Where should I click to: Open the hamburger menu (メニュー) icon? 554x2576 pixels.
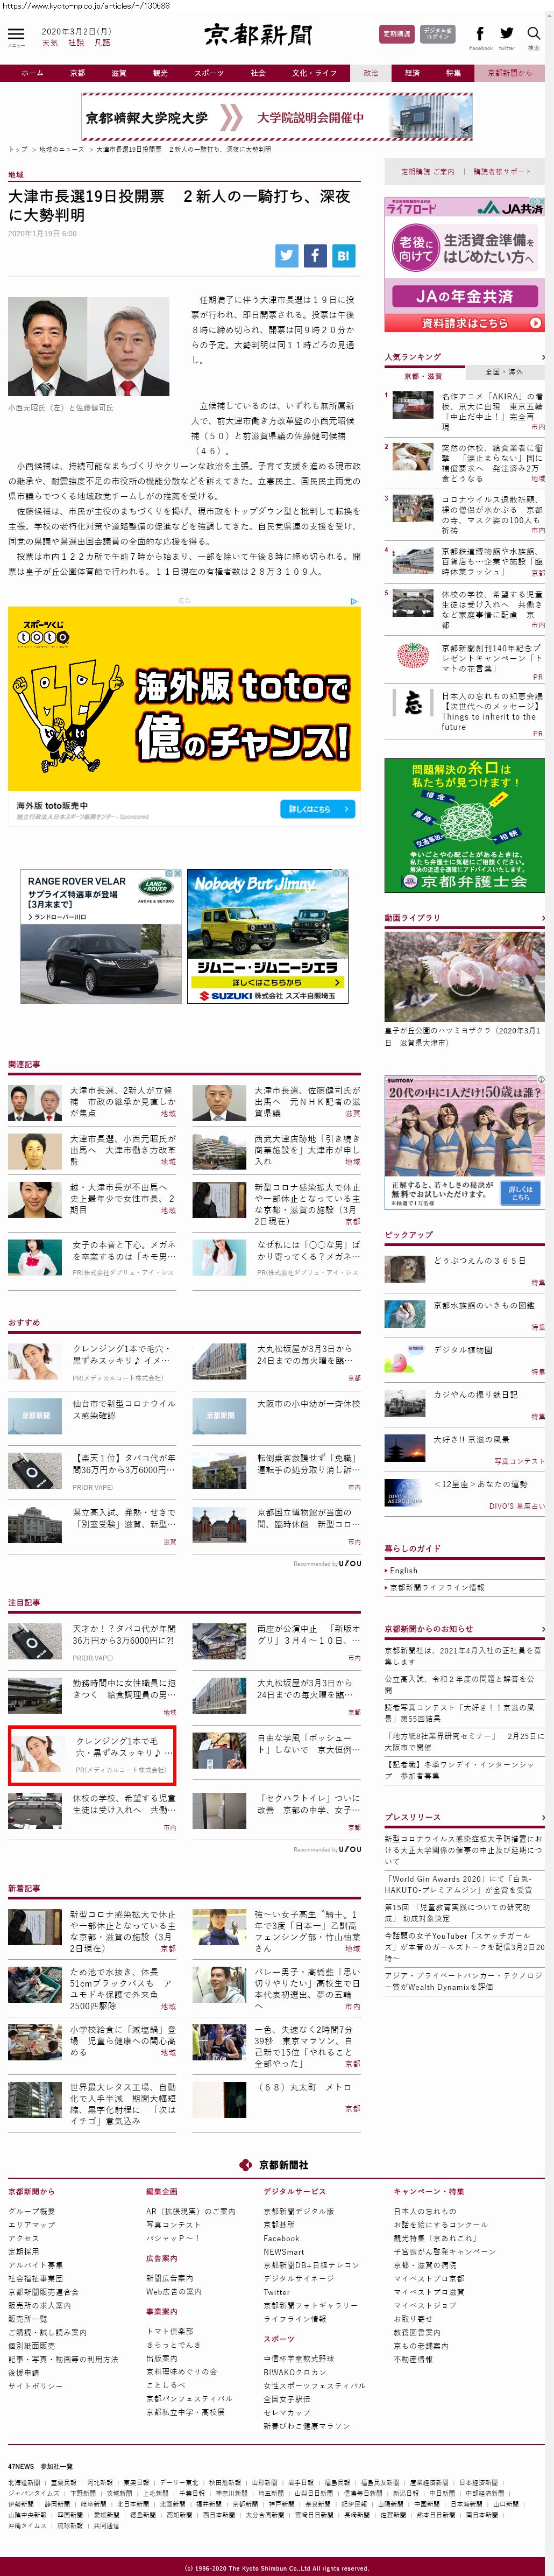pos(16,35)
